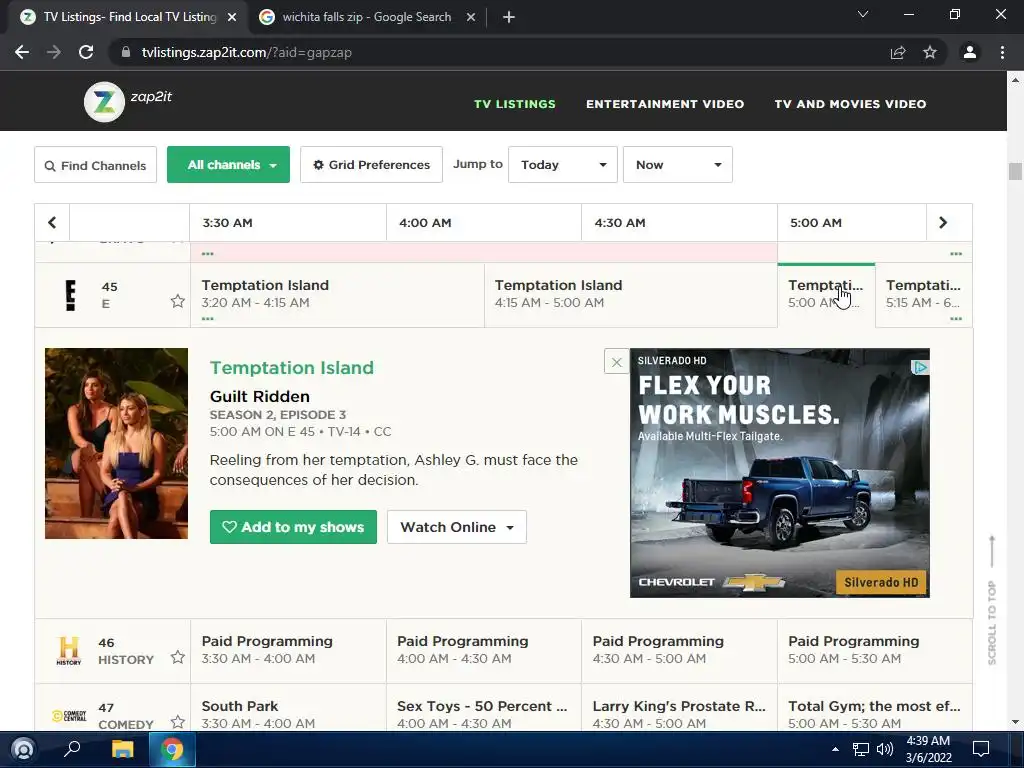Switch to TV Listings browser tab
Image resolution: width=1024 pixels, height=768 pixels.
point(128,17)
